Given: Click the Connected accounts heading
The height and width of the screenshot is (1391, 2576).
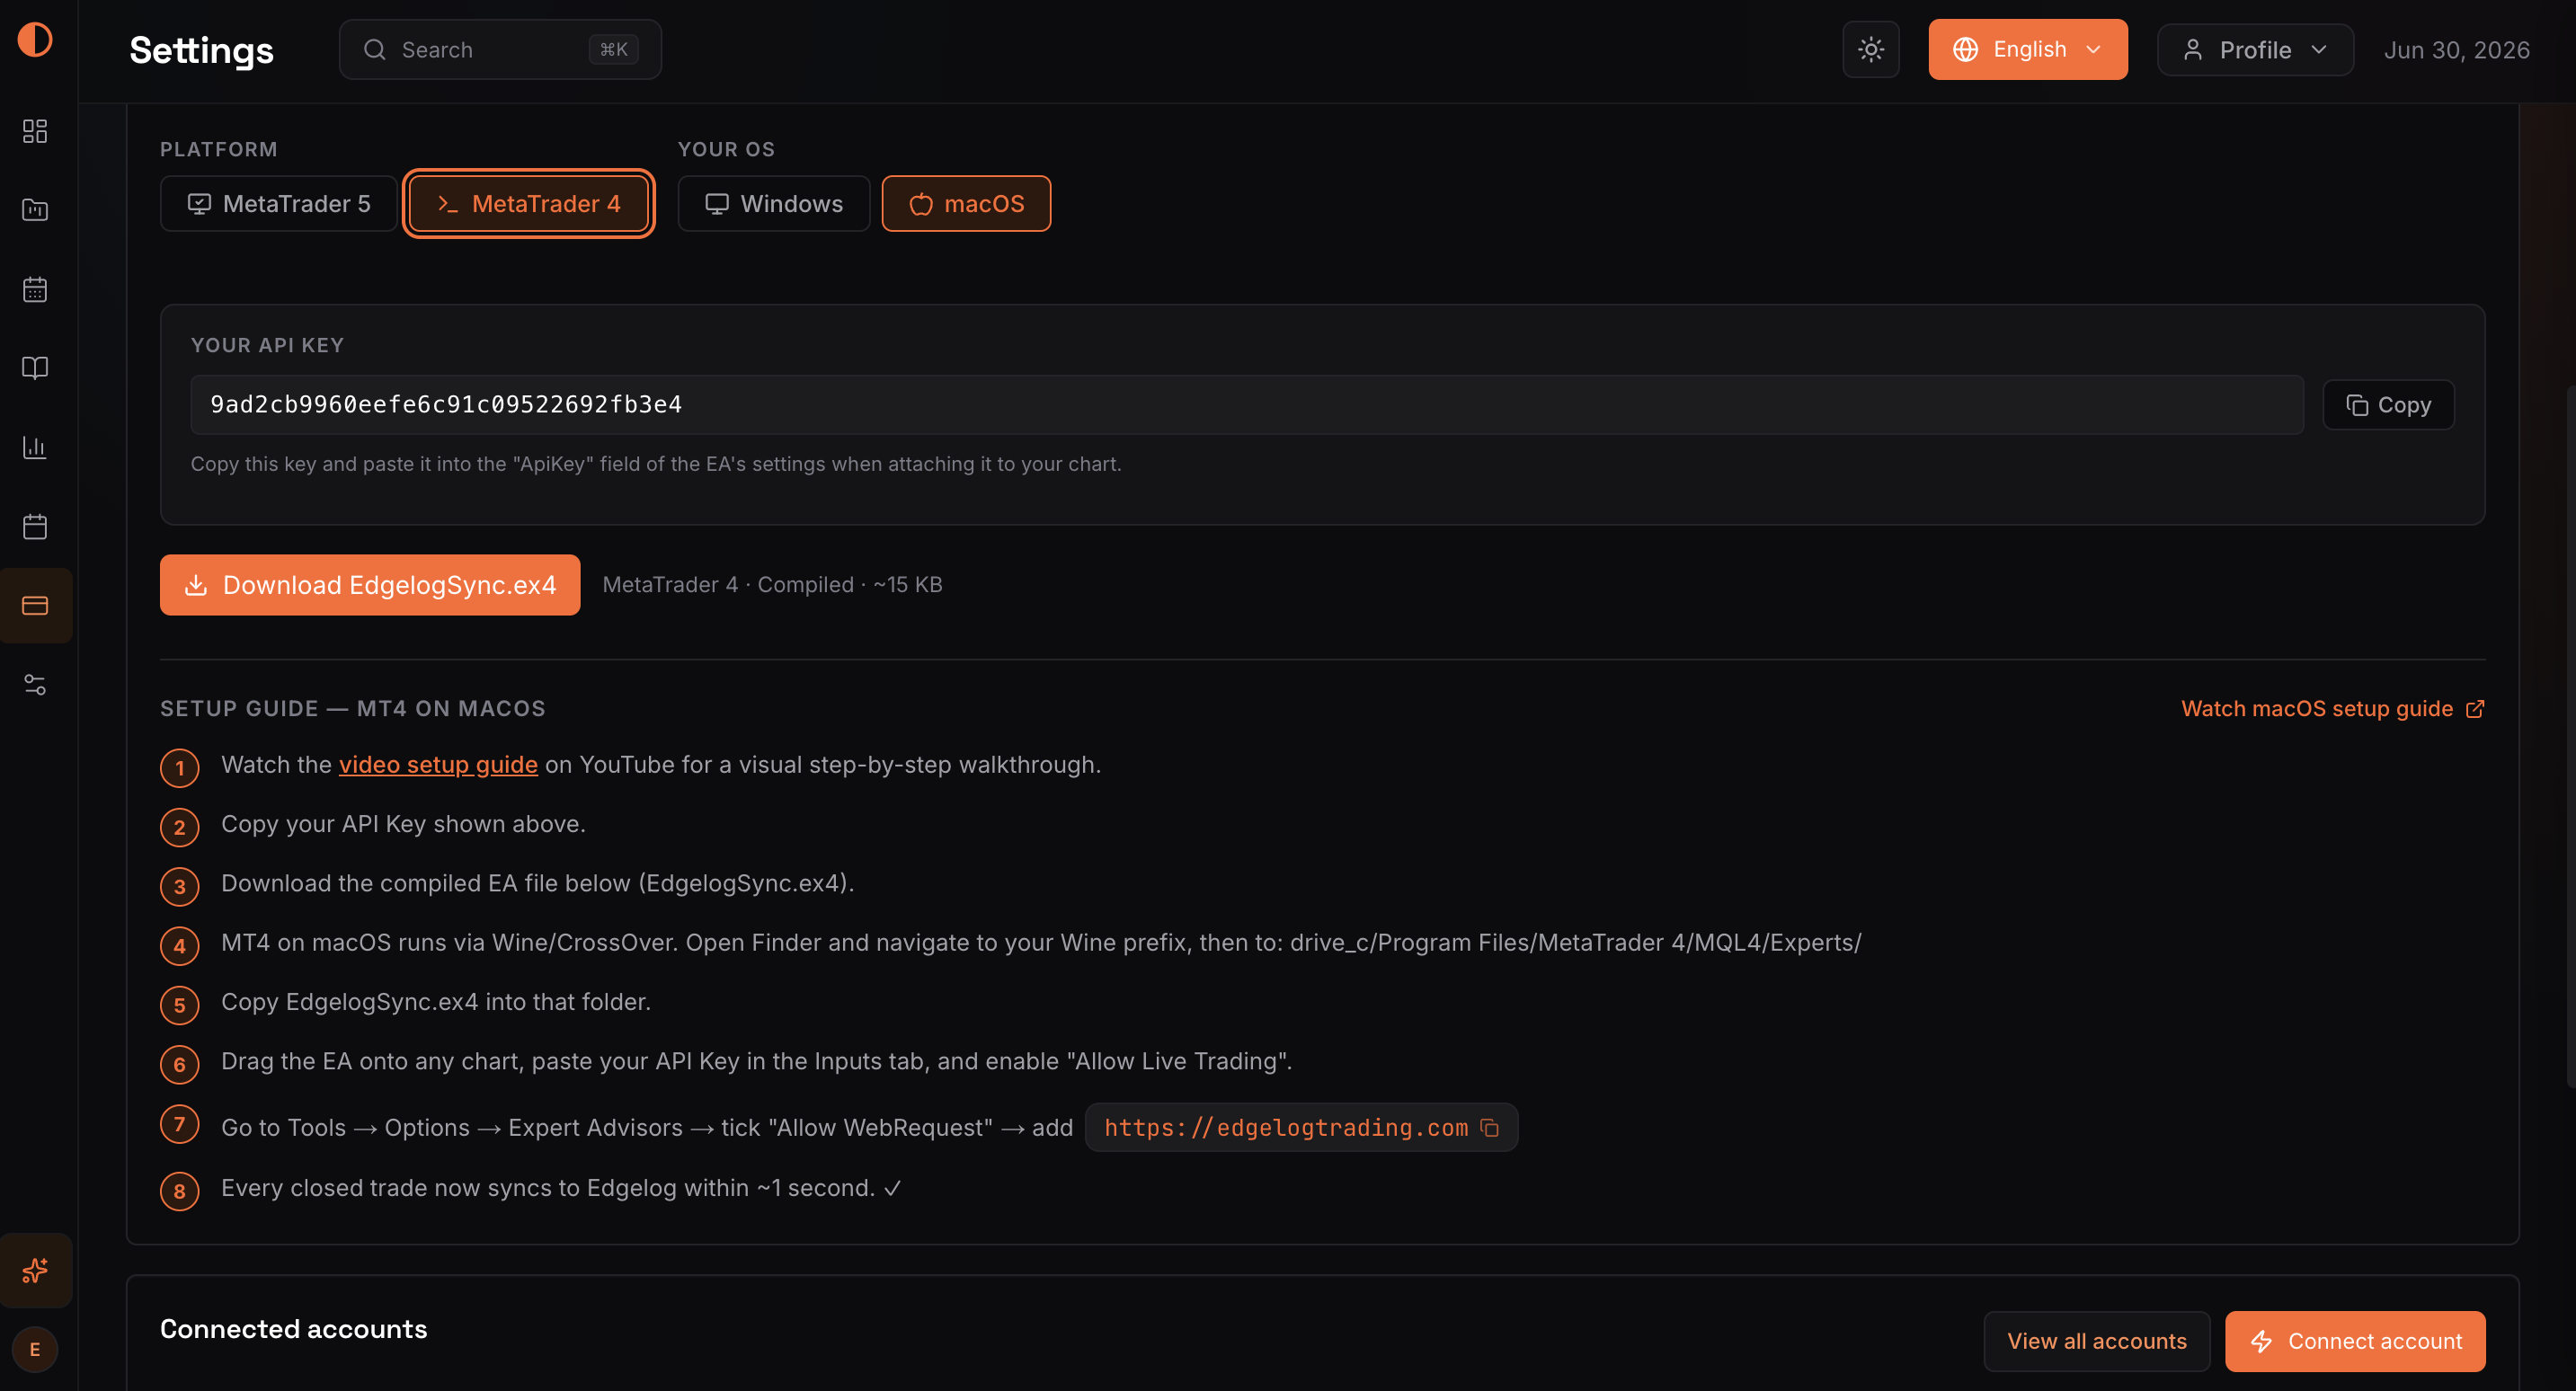Looking at the screenshot, I should 293,1328.
